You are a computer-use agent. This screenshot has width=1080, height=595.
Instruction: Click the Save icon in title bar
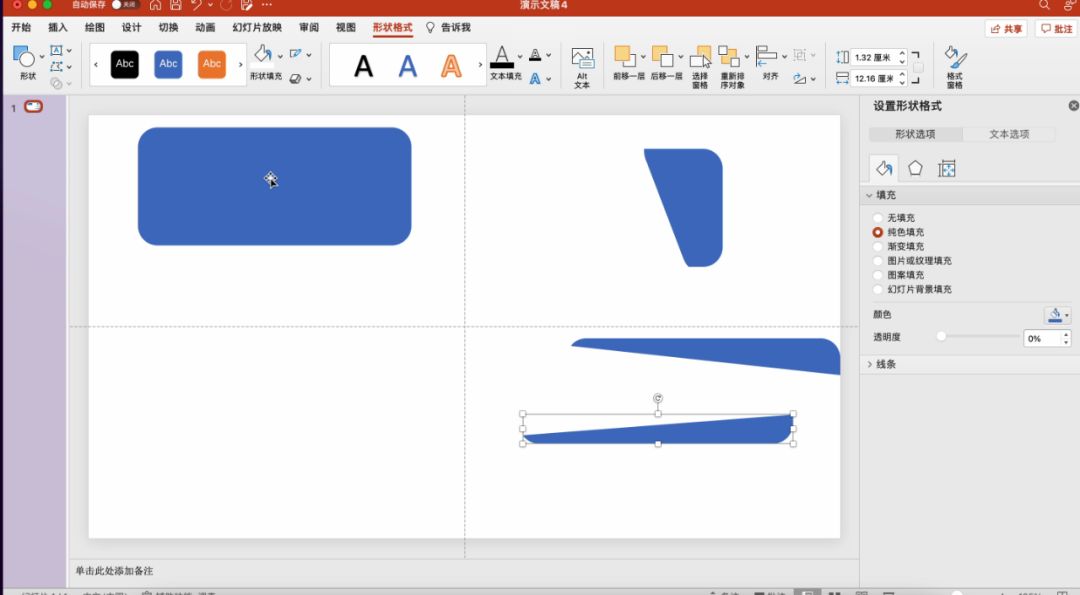coord(176,5)
